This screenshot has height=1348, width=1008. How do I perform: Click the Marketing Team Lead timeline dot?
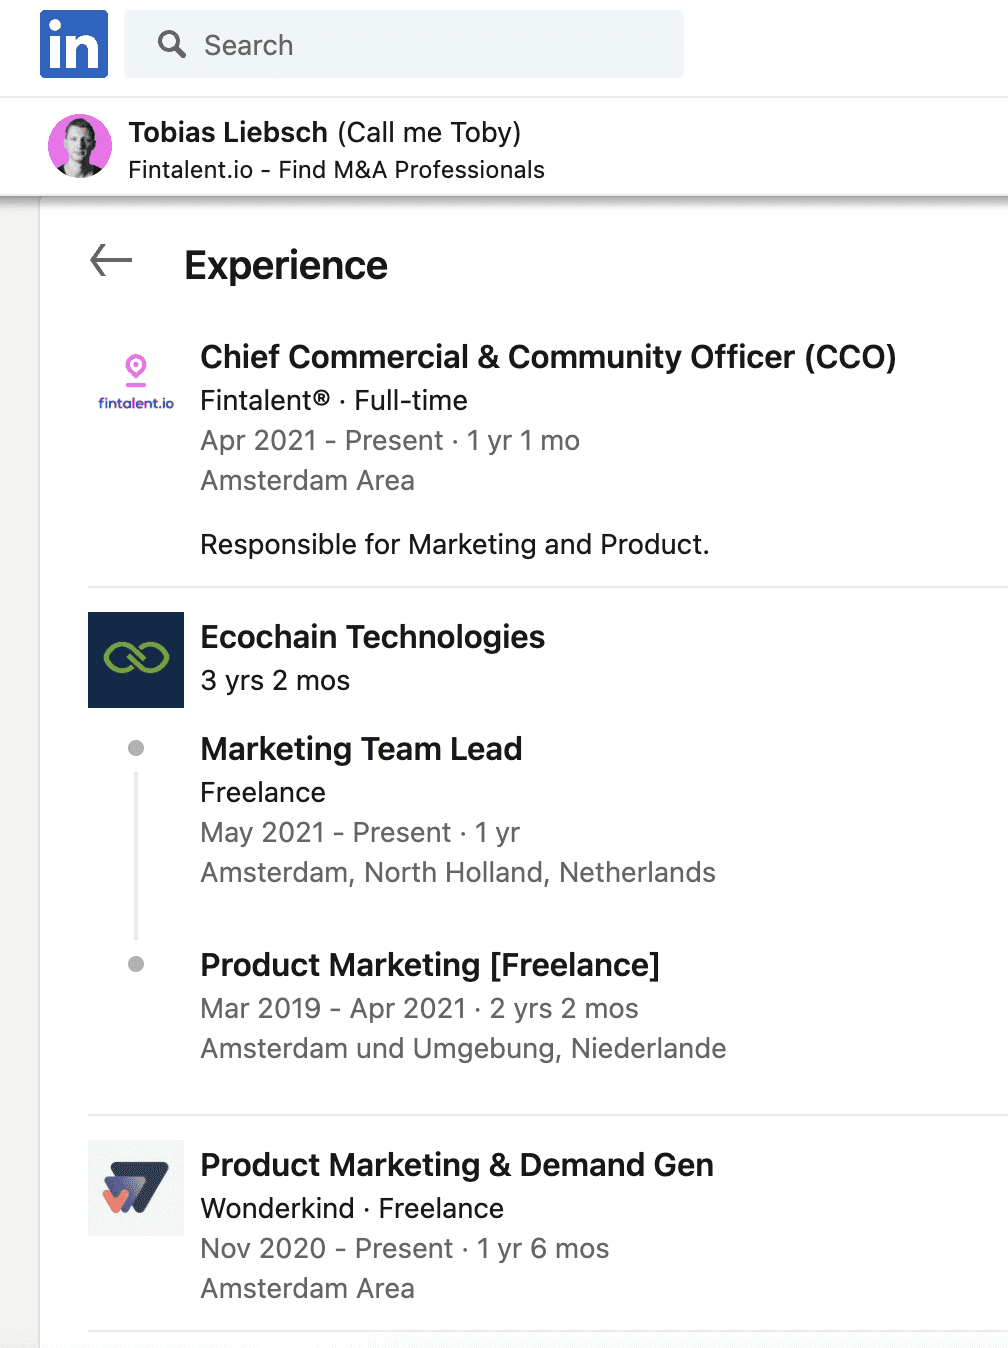pyautogui.click(x=136, y=748)
